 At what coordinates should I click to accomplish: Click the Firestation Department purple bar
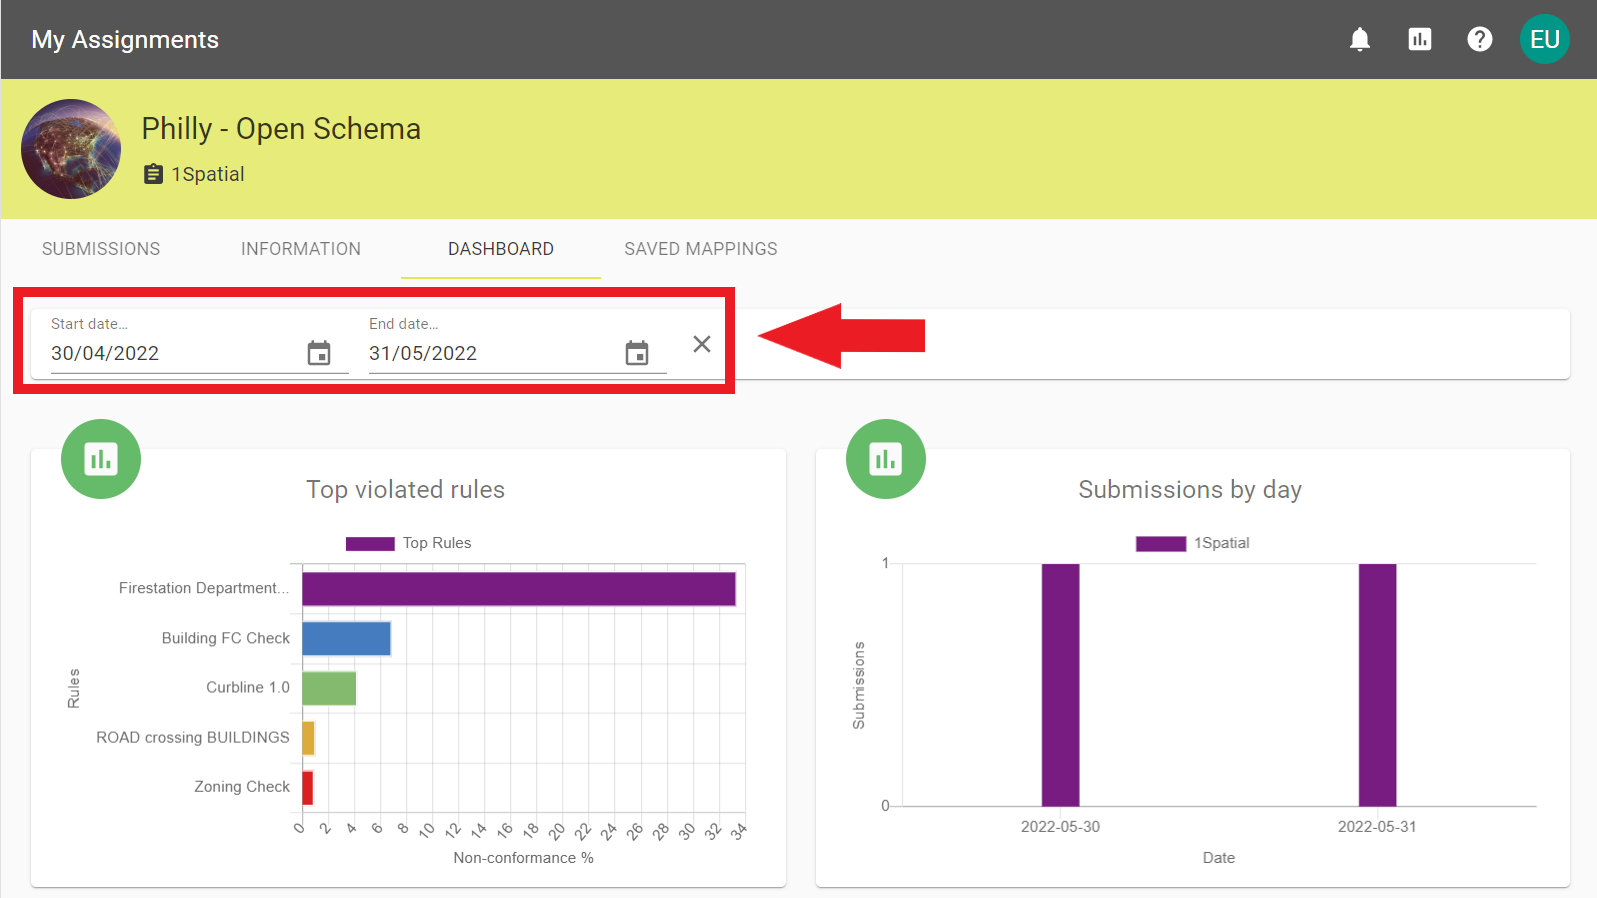click(519, 589)
